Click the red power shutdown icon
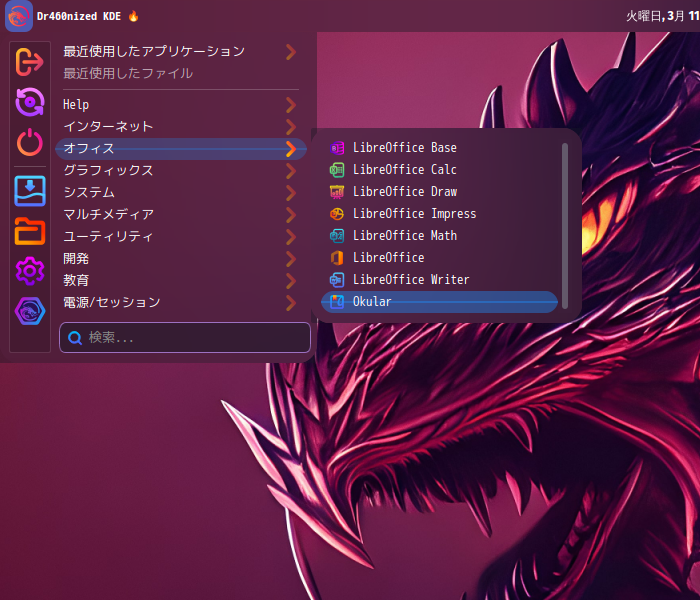This screenshot has height=600, width=700. tap(29, 142)
